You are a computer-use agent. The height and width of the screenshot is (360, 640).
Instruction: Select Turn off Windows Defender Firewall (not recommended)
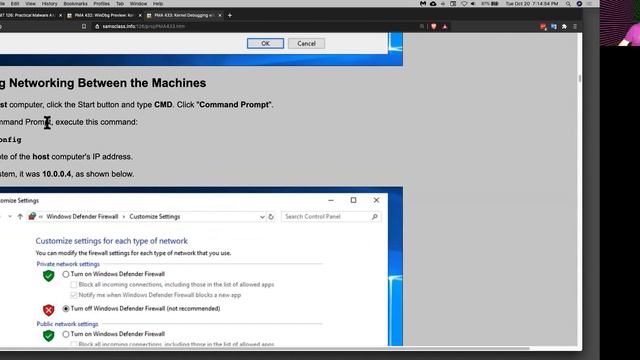(x=66, y=309)
